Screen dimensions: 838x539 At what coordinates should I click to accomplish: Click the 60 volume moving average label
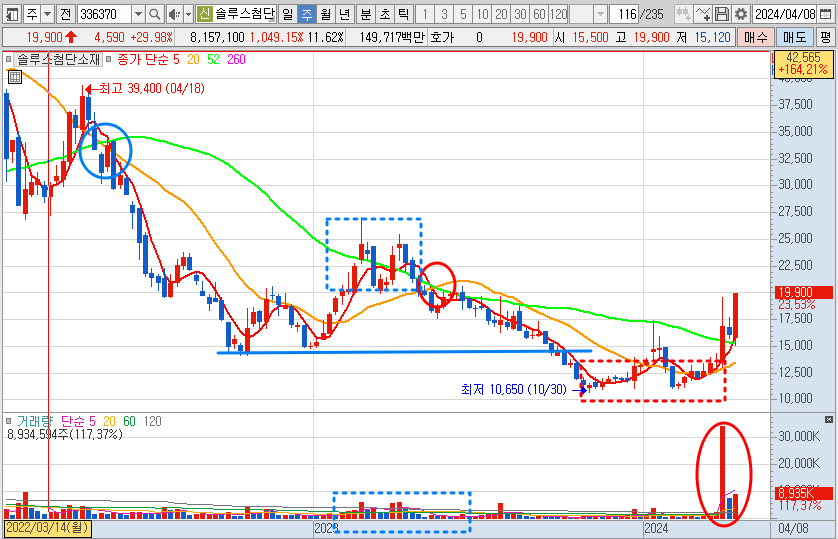pyautogui.click(x=129, y=421)
